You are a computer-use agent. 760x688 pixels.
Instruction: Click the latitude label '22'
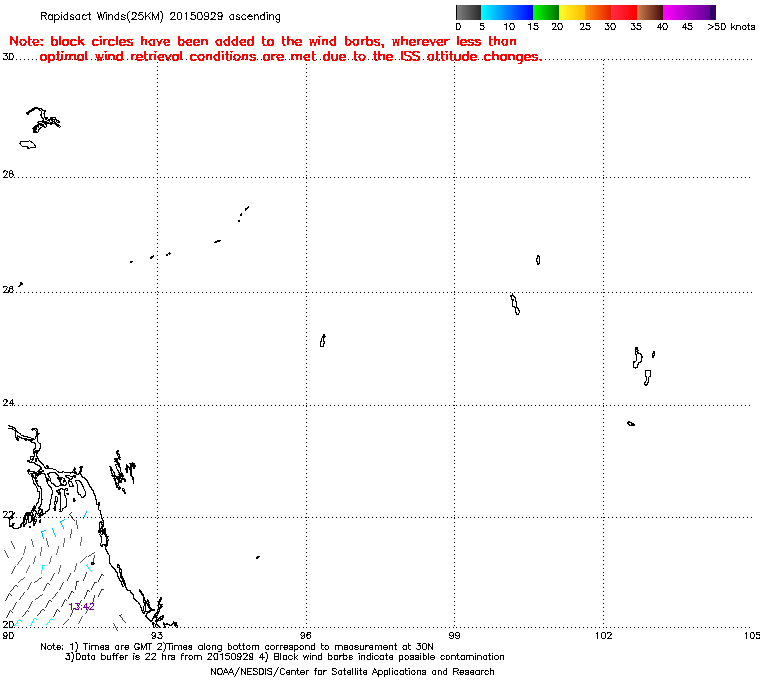click(x=8, y=514)
